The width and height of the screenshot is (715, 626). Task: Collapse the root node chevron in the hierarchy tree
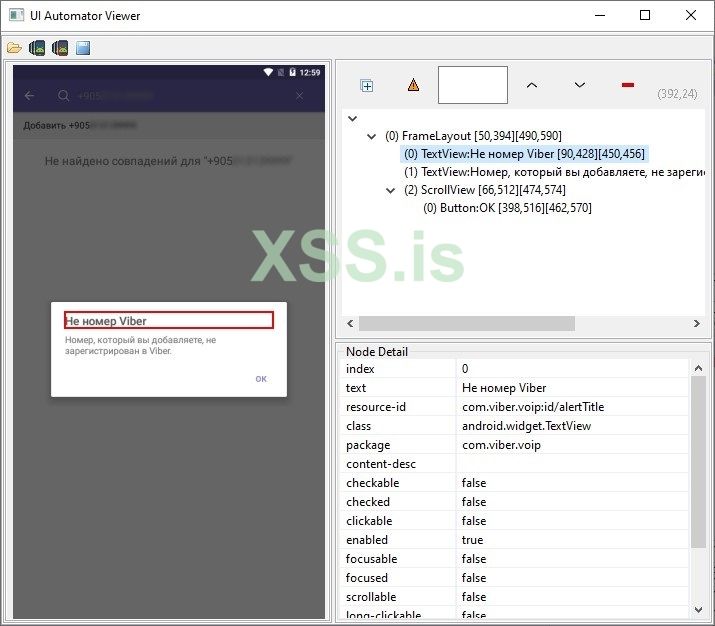point(352,119)
